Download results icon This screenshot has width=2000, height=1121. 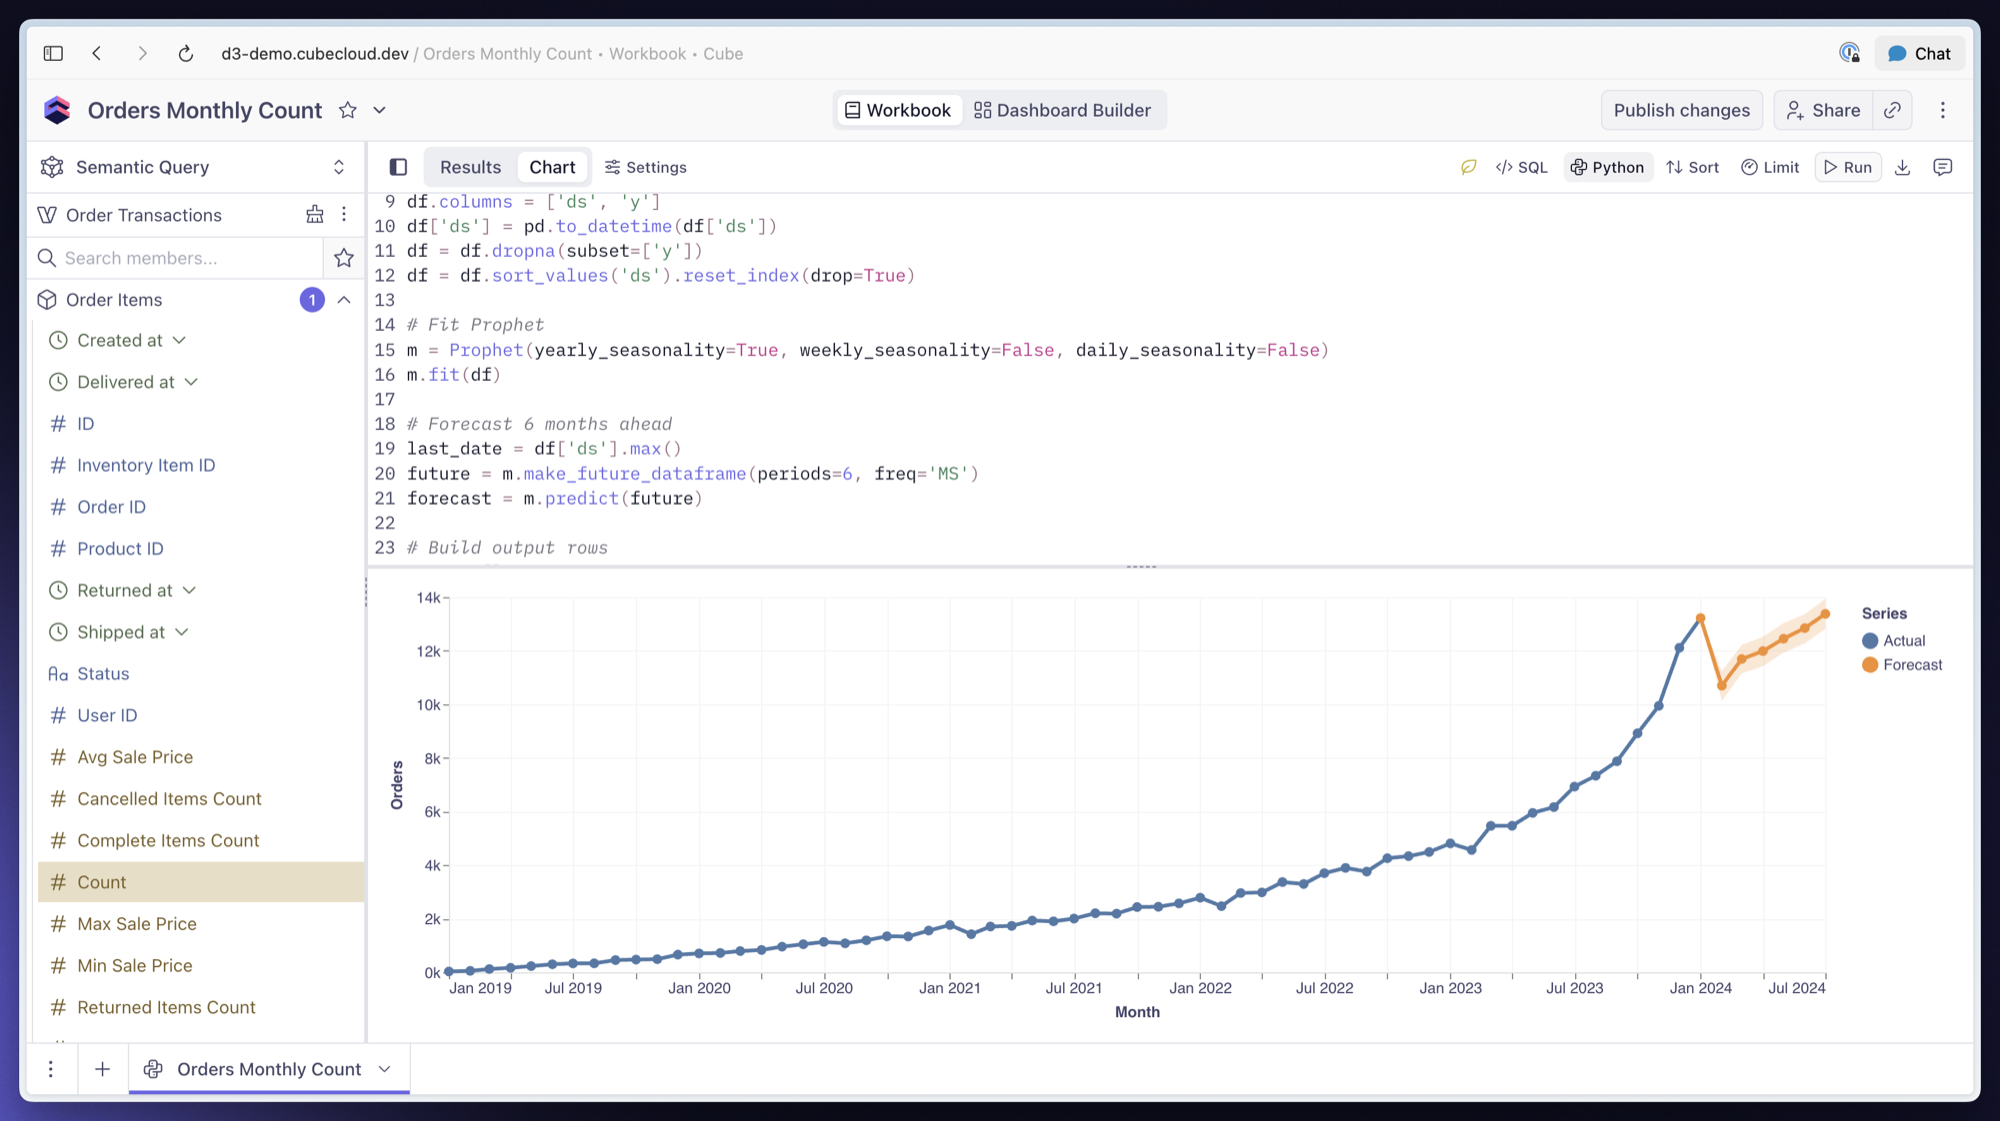[1903, 167]
